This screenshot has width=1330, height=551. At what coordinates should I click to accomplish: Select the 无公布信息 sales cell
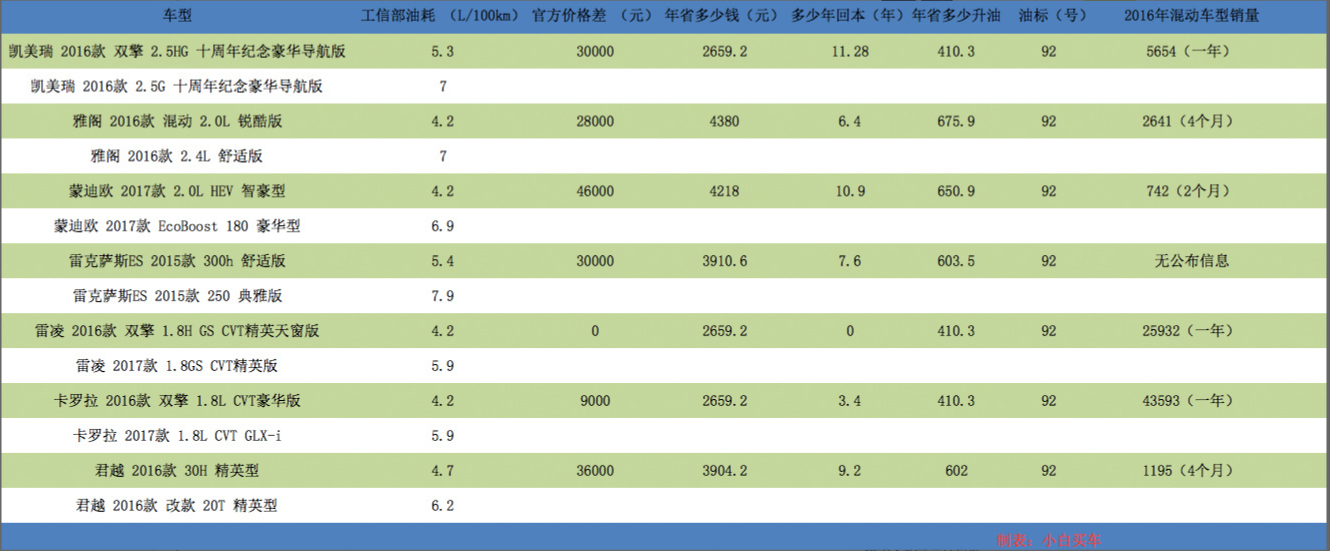(x=1190, y=261)
